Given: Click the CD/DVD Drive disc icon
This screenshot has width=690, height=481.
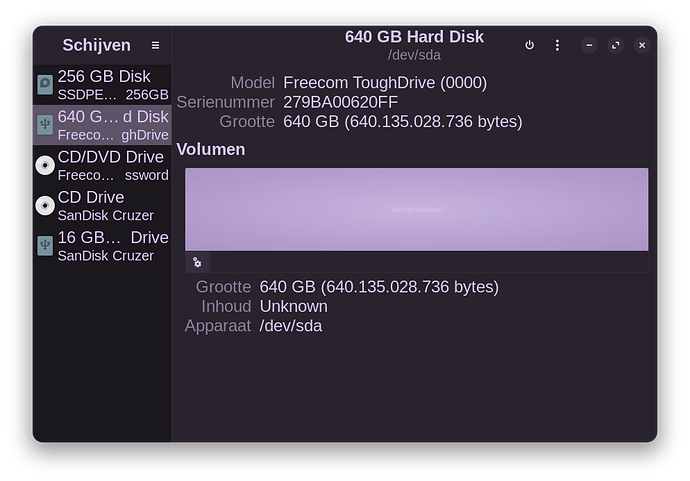Looking at the screenshot, I should 45,166.
